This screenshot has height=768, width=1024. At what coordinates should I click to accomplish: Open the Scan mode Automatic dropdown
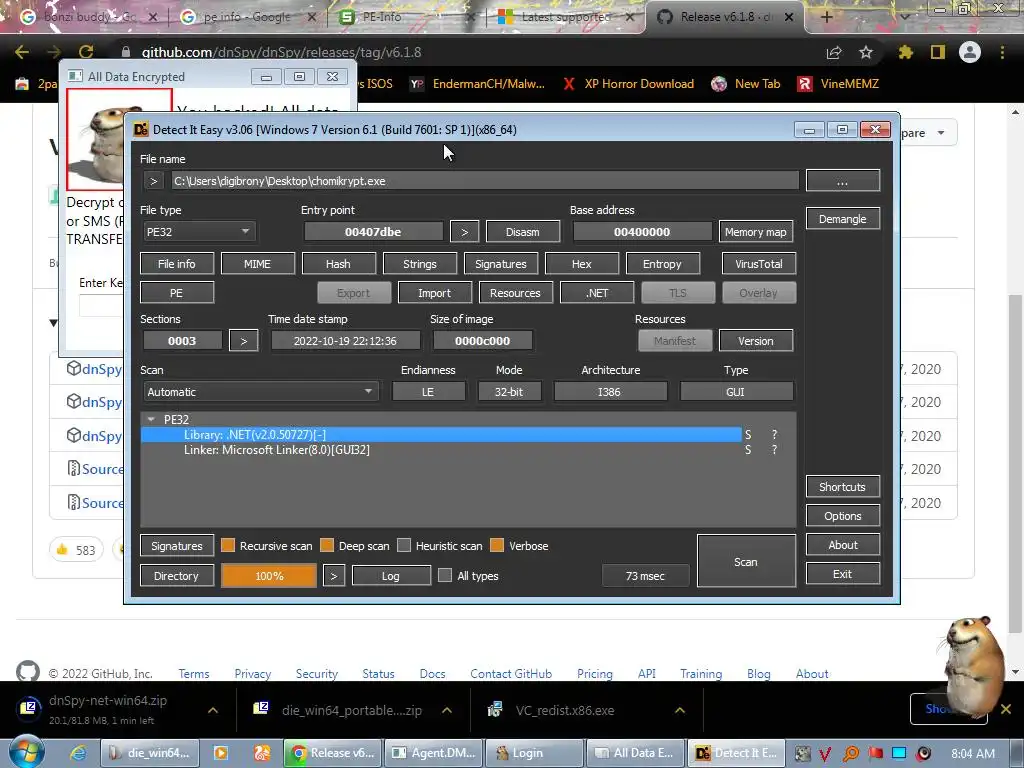click(x=260, y=392)
